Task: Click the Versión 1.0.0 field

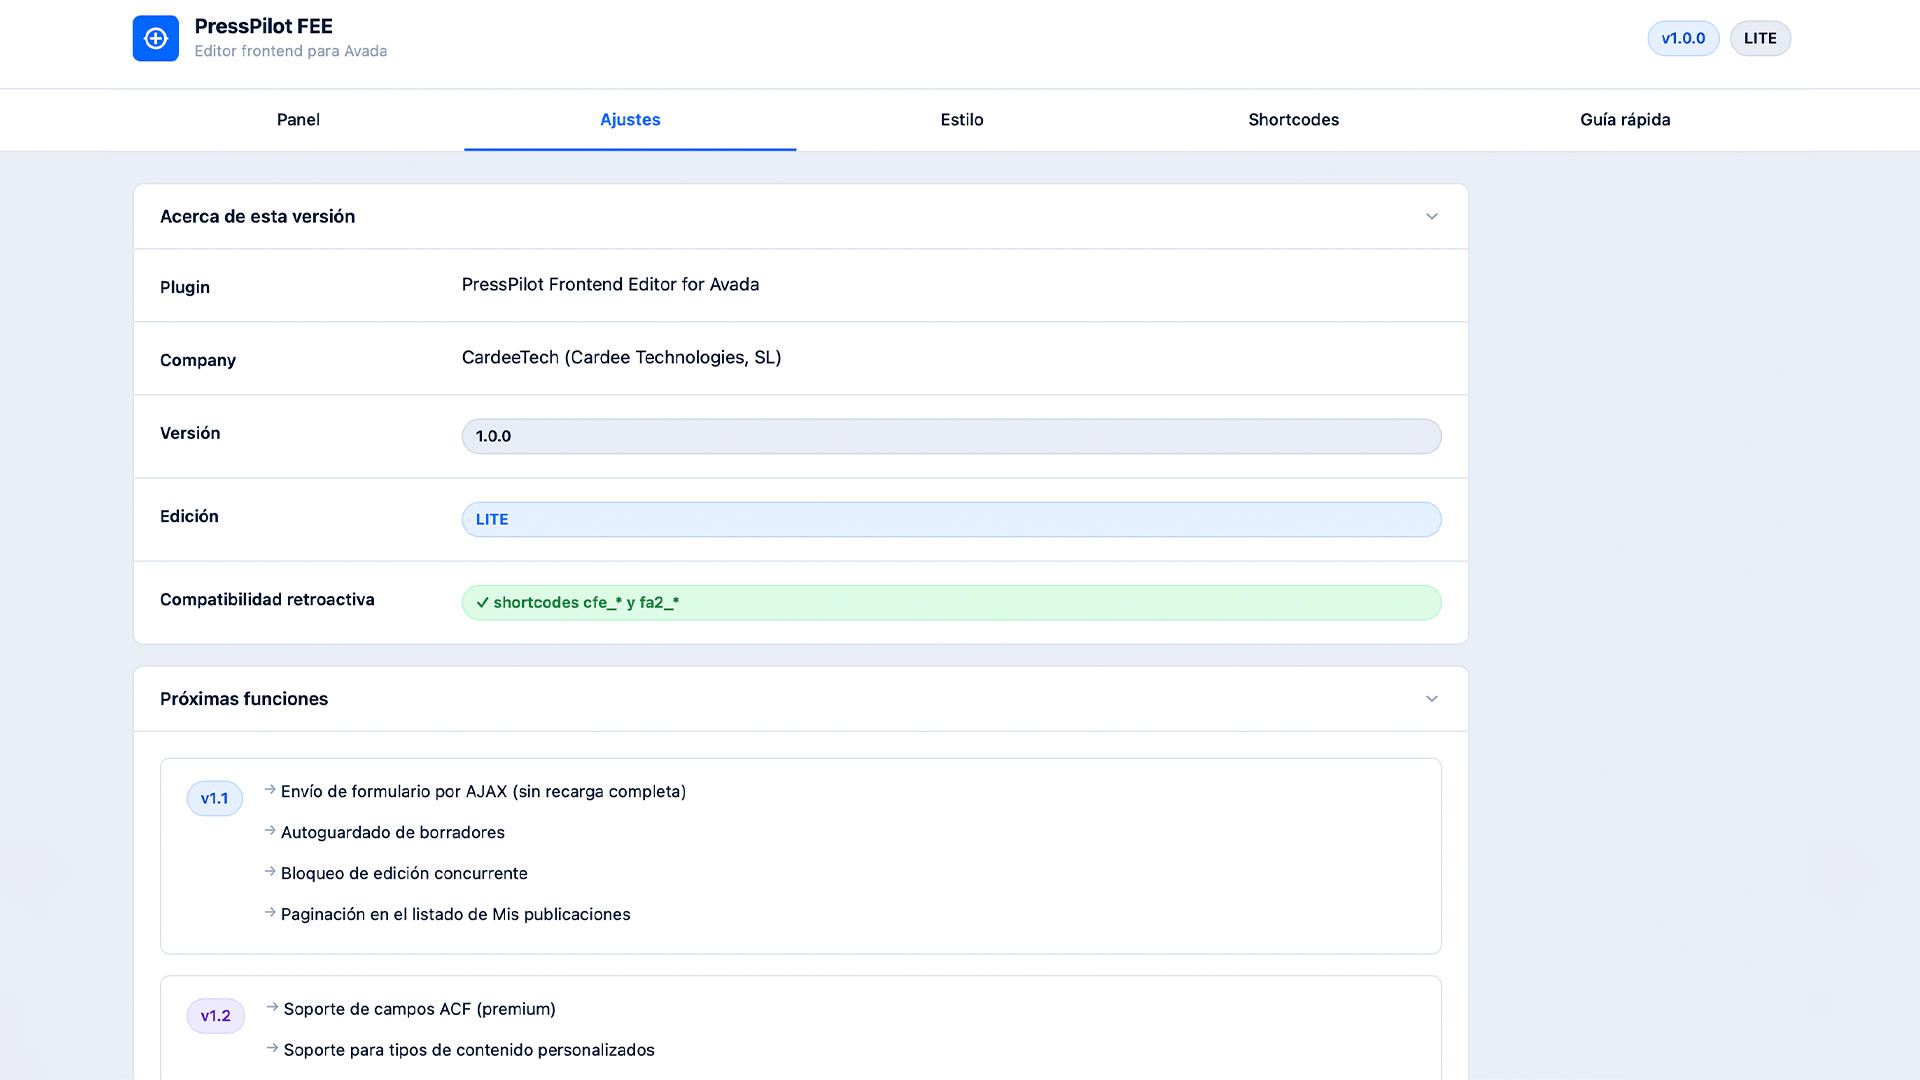Action: pyautogui.click(x=950, y=436)
